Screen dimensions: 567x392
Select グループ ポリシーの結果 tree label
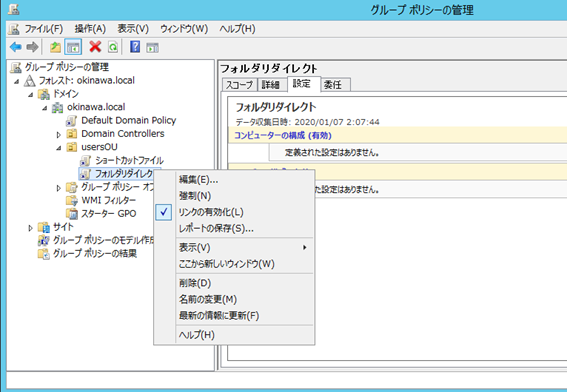tap(95, 253)
